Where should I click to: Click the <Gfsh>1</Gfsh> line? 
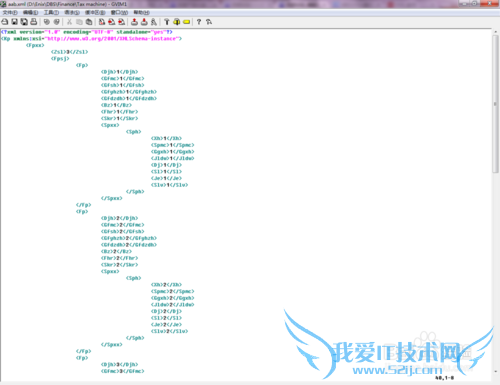pos(122,85)
